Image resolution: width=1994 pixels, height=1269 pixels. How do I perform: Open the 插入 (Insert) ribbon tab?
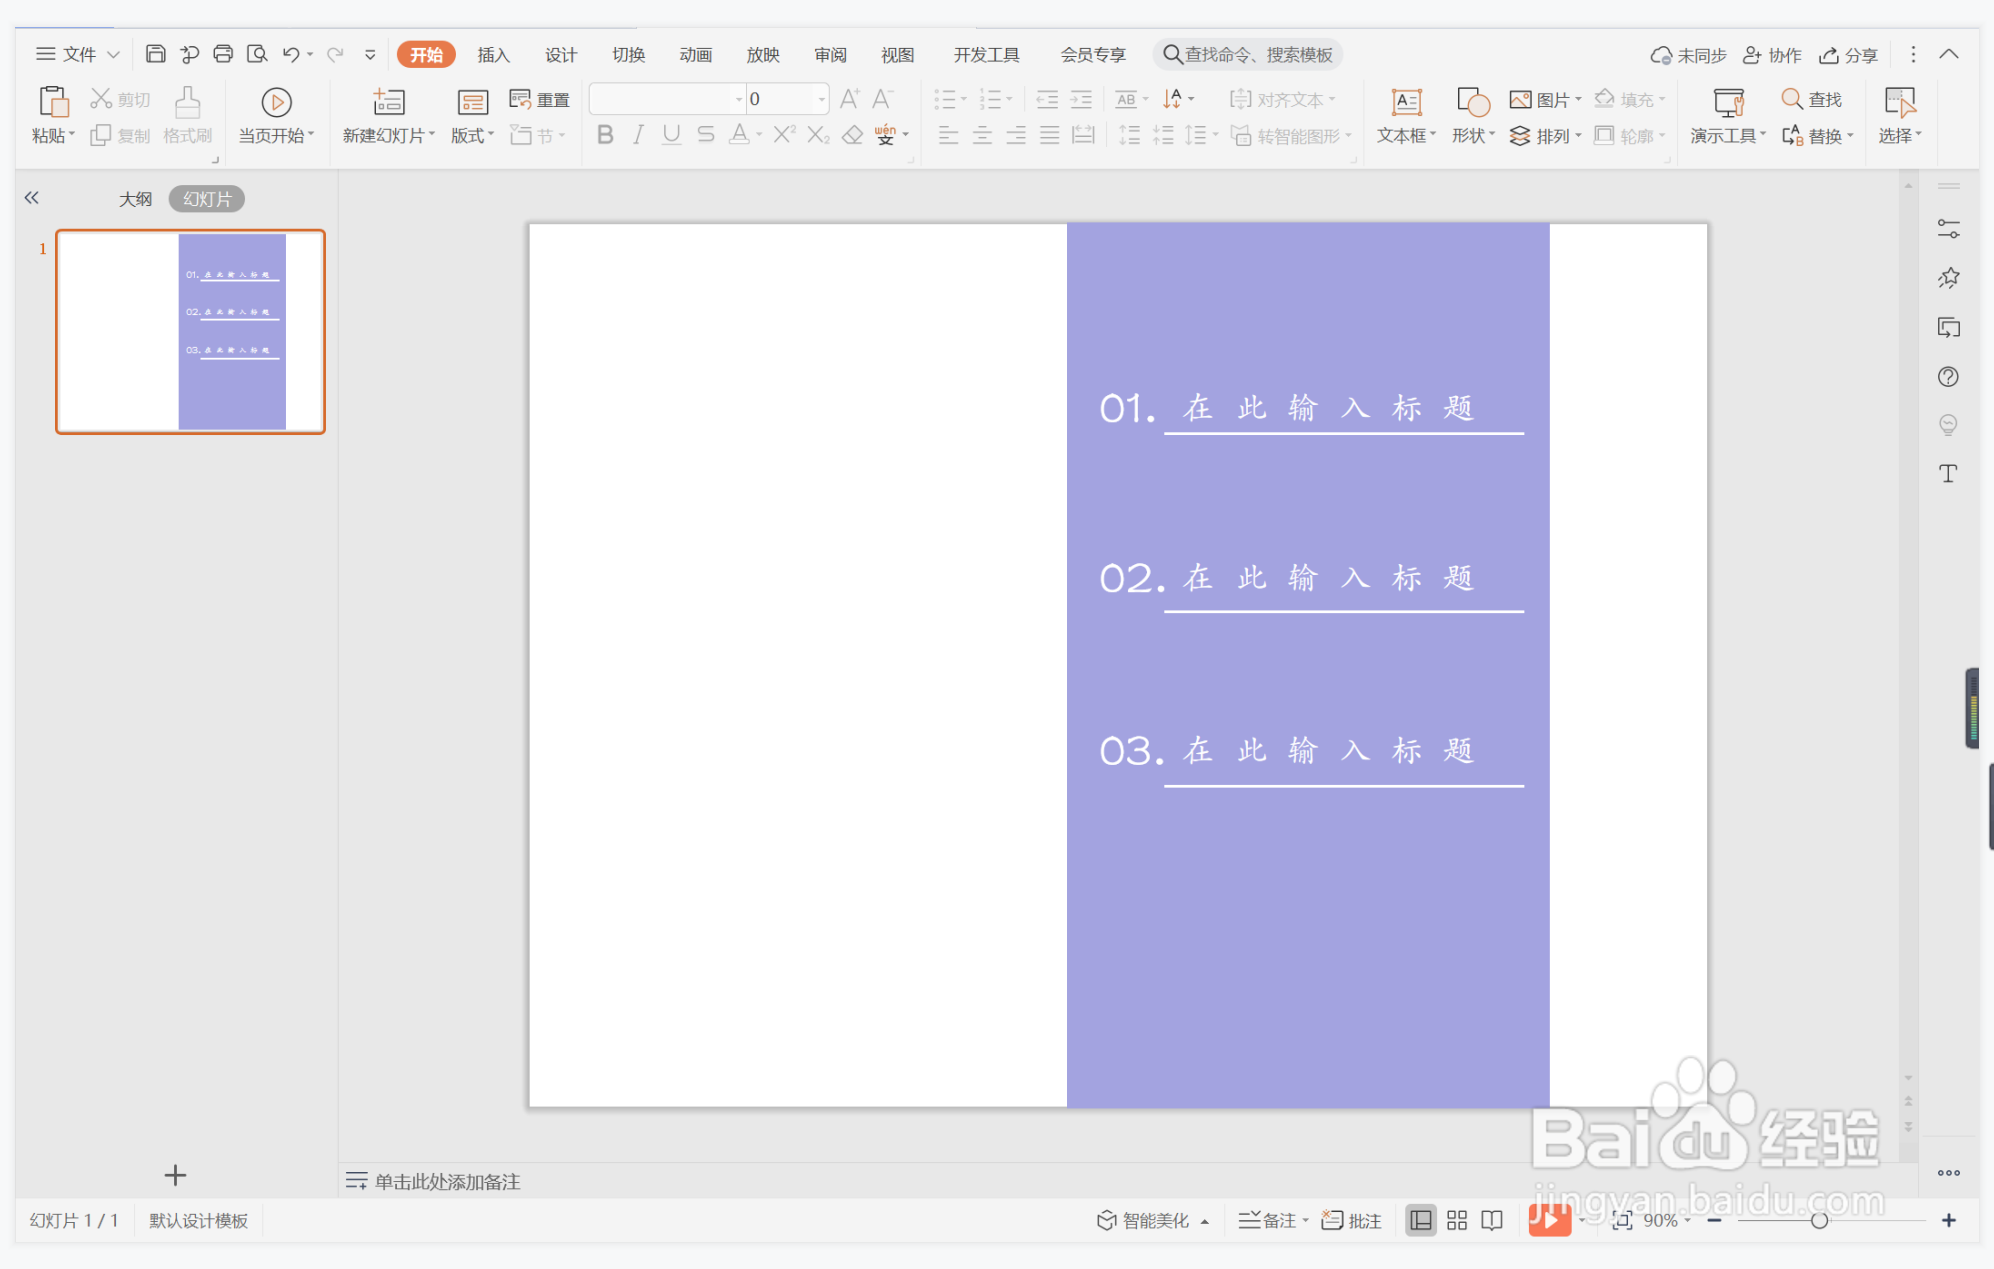point(493,55)
